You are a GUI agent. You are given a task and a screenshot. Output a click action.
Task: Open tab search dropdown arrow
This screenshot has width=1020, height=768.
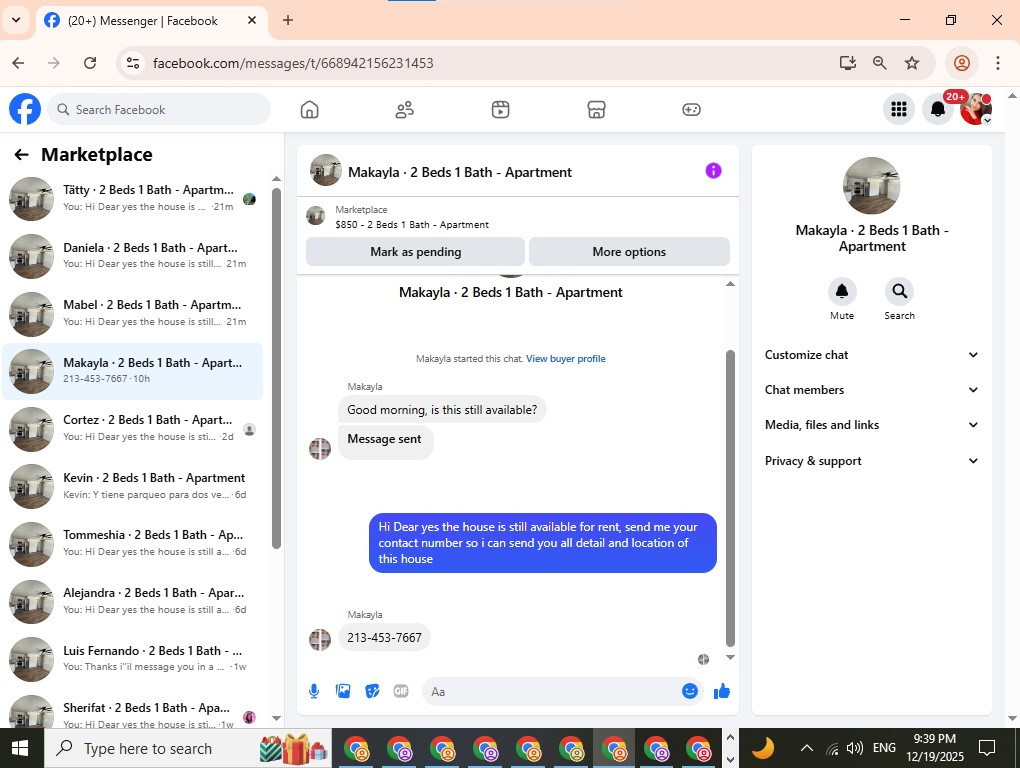16,20
